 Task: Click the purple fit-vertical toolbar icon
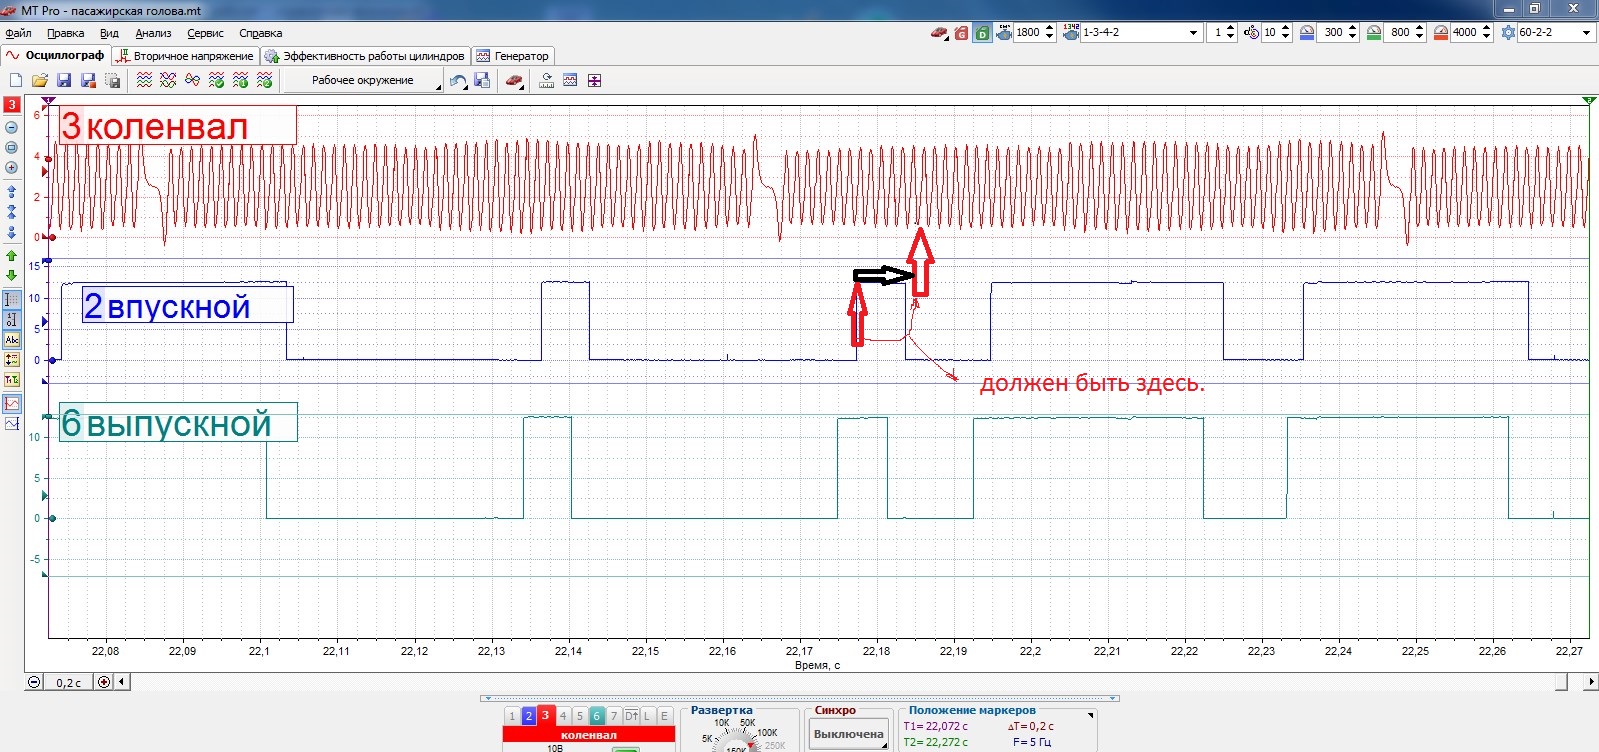[x=594, y=80]
